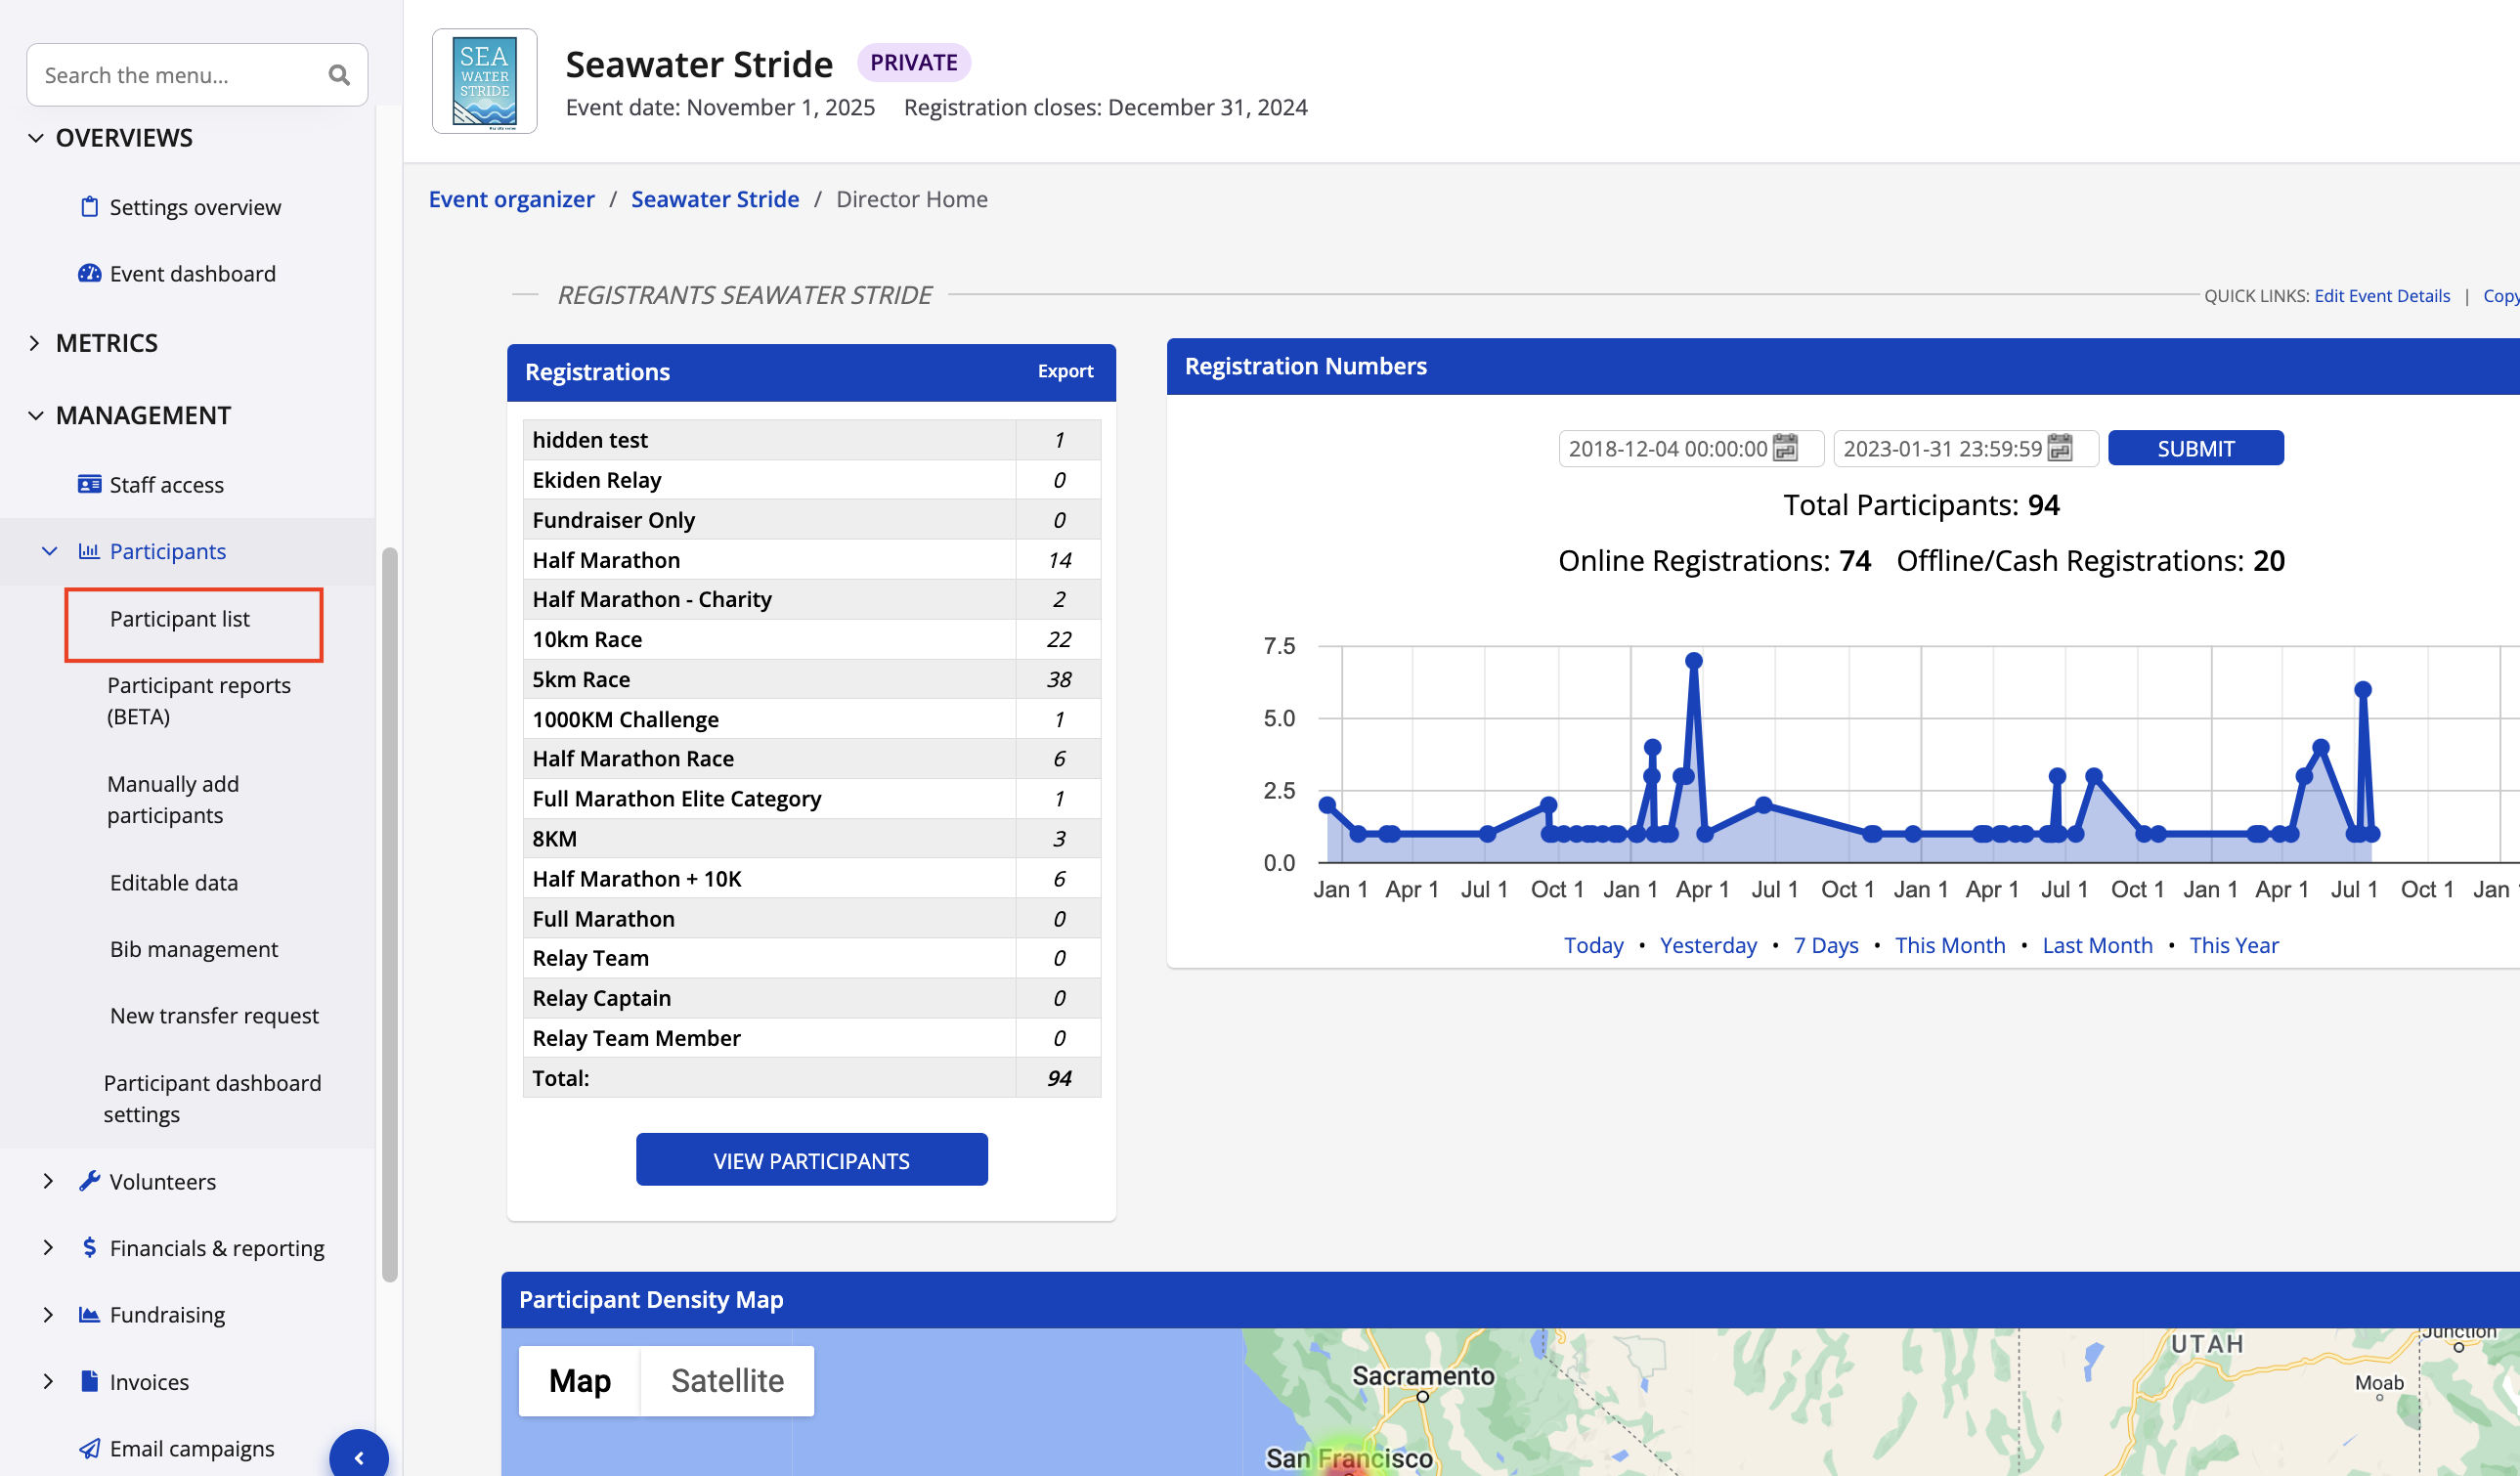Open Bib management menu item
Screen dimensions: 2520x1476
[193, 949]
